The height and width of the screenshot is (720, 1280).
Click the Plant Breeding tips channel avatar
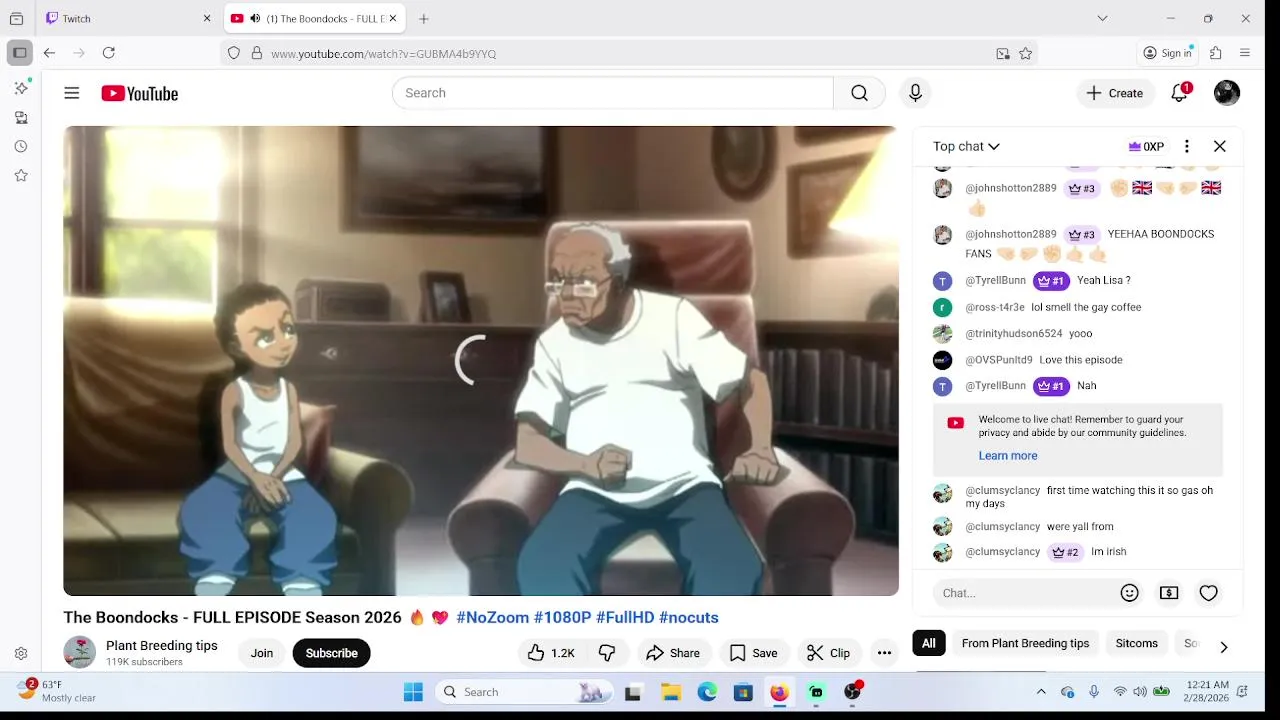tap(79, 653)
